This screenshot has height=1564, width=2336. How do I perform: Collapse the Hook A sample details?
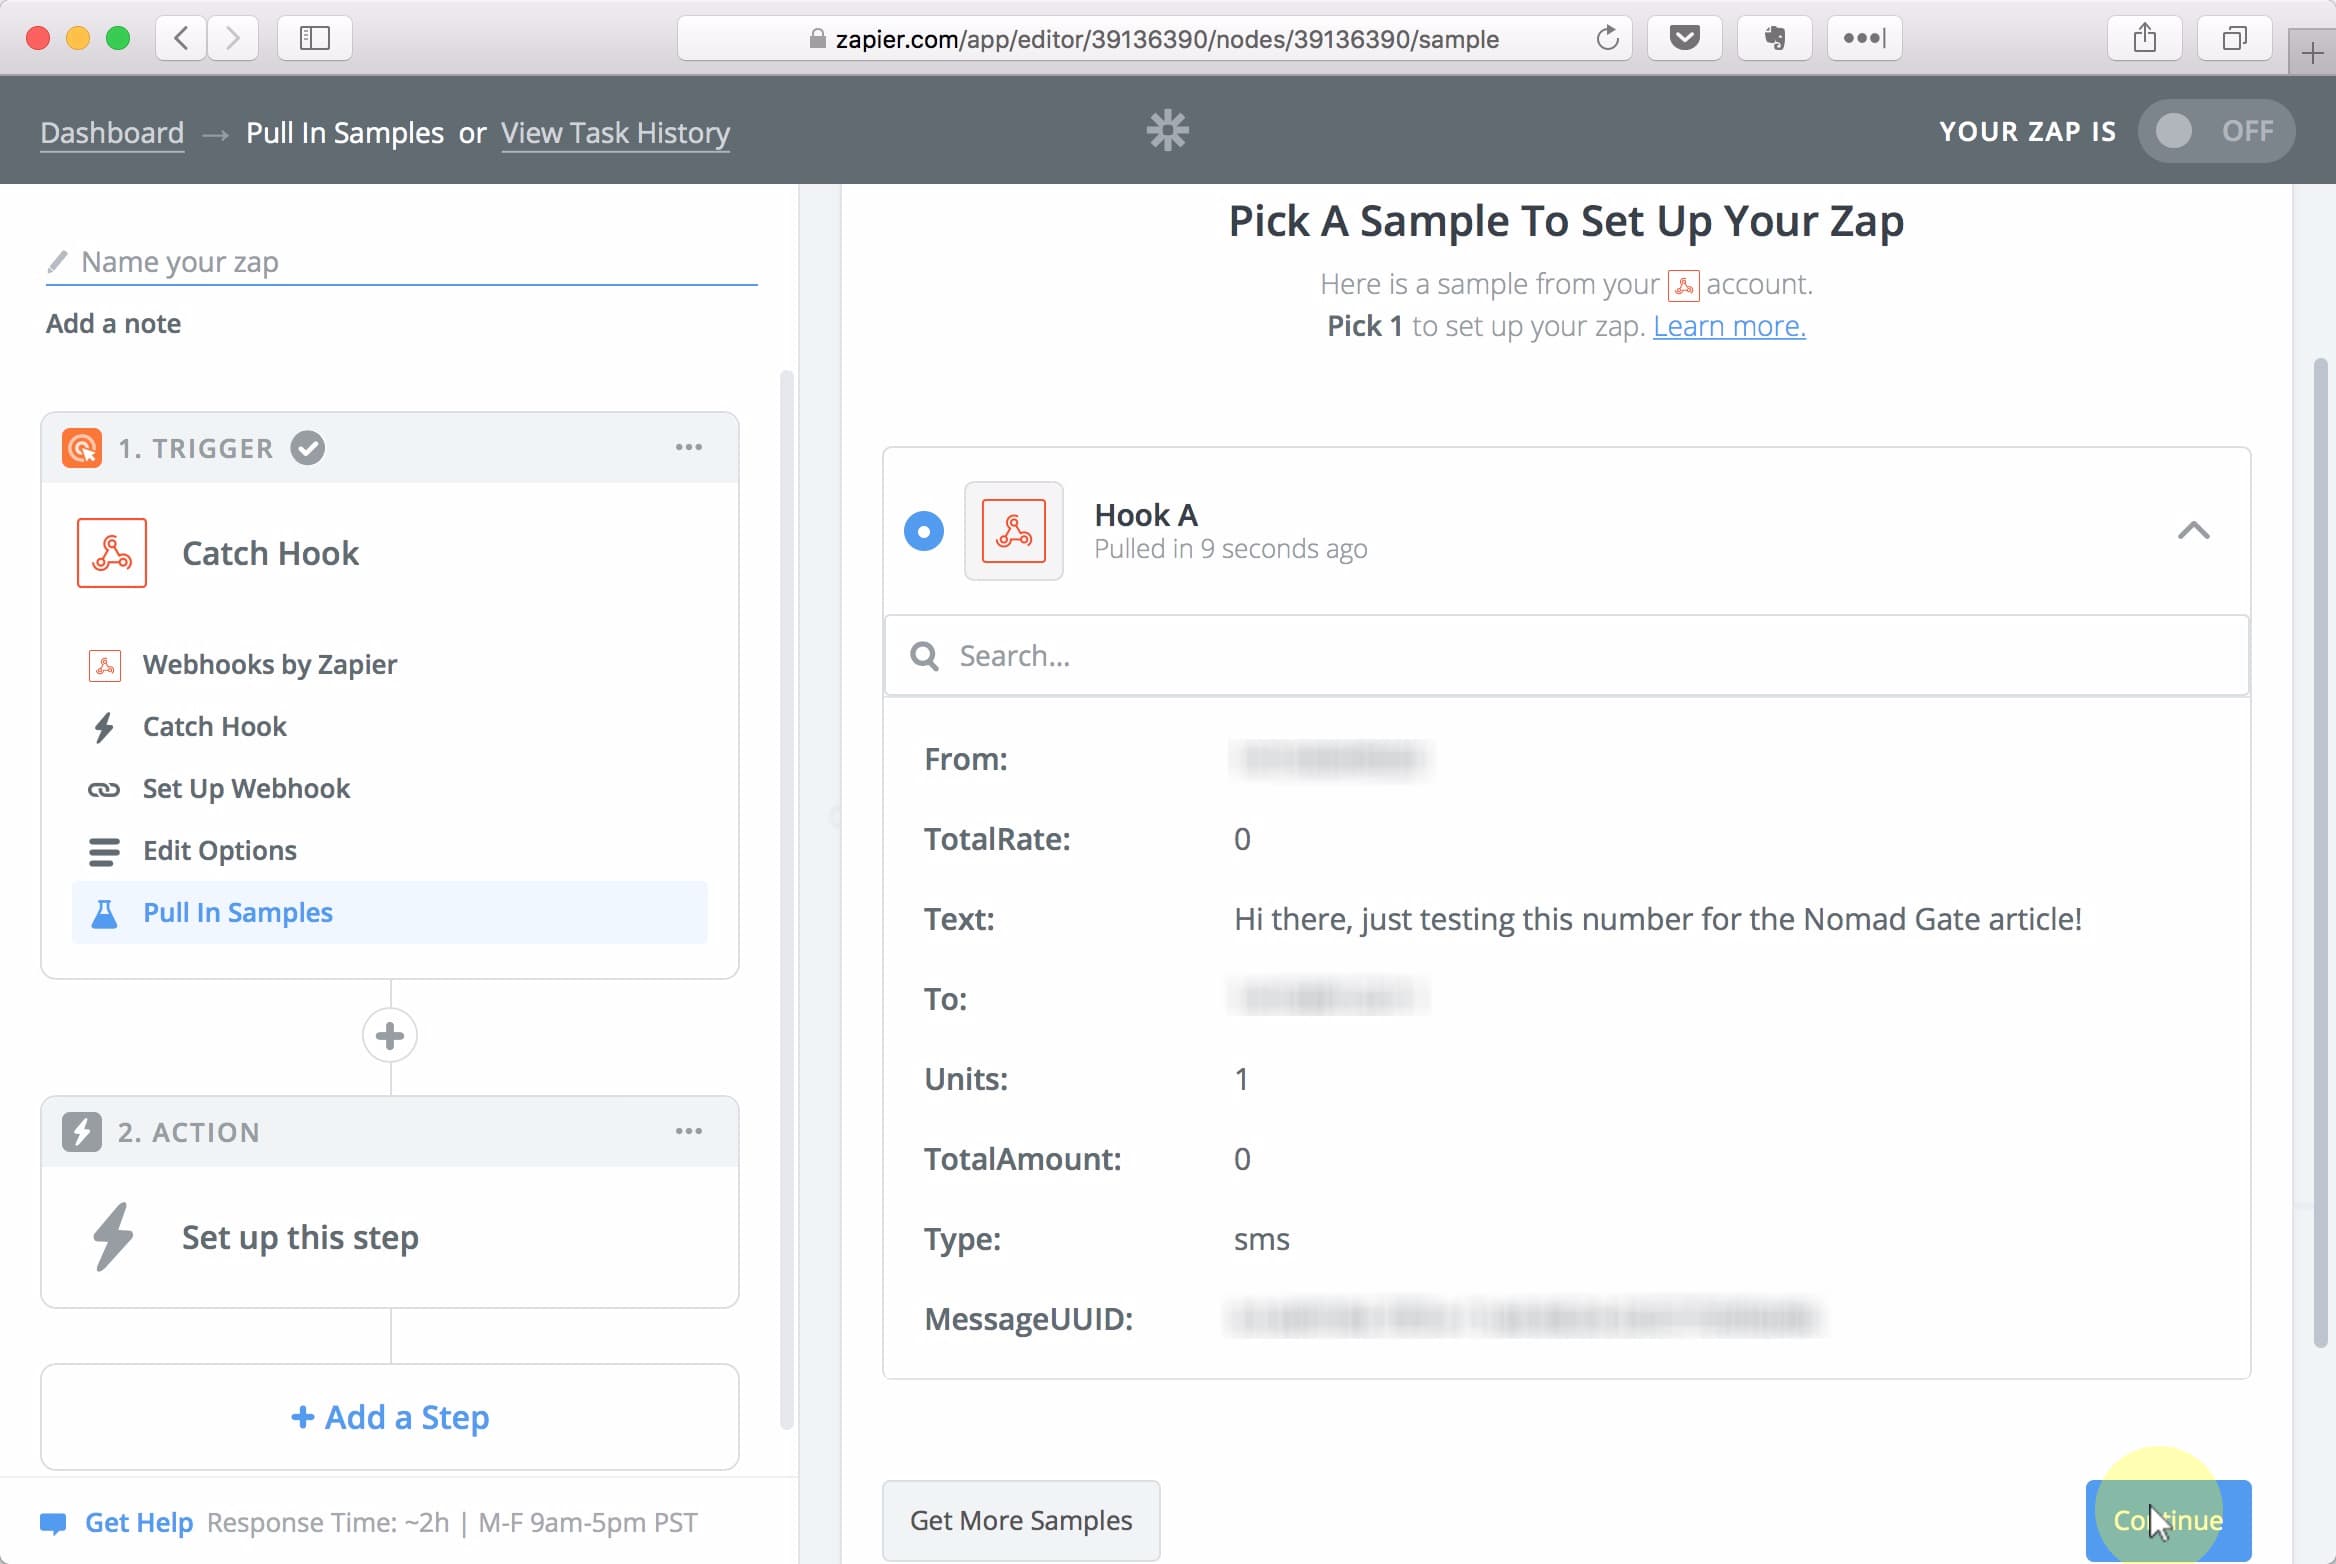tap(2193, 531)
